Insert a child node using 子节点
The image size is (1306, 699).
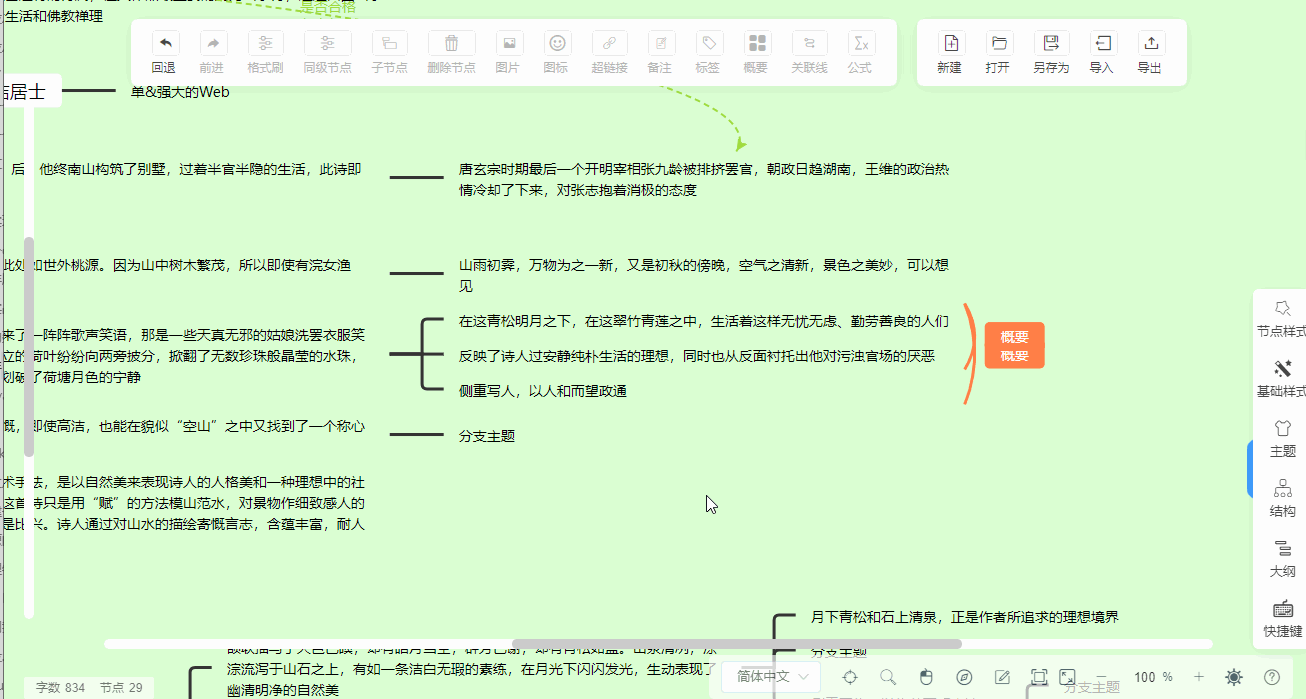(x=389, y=52)
